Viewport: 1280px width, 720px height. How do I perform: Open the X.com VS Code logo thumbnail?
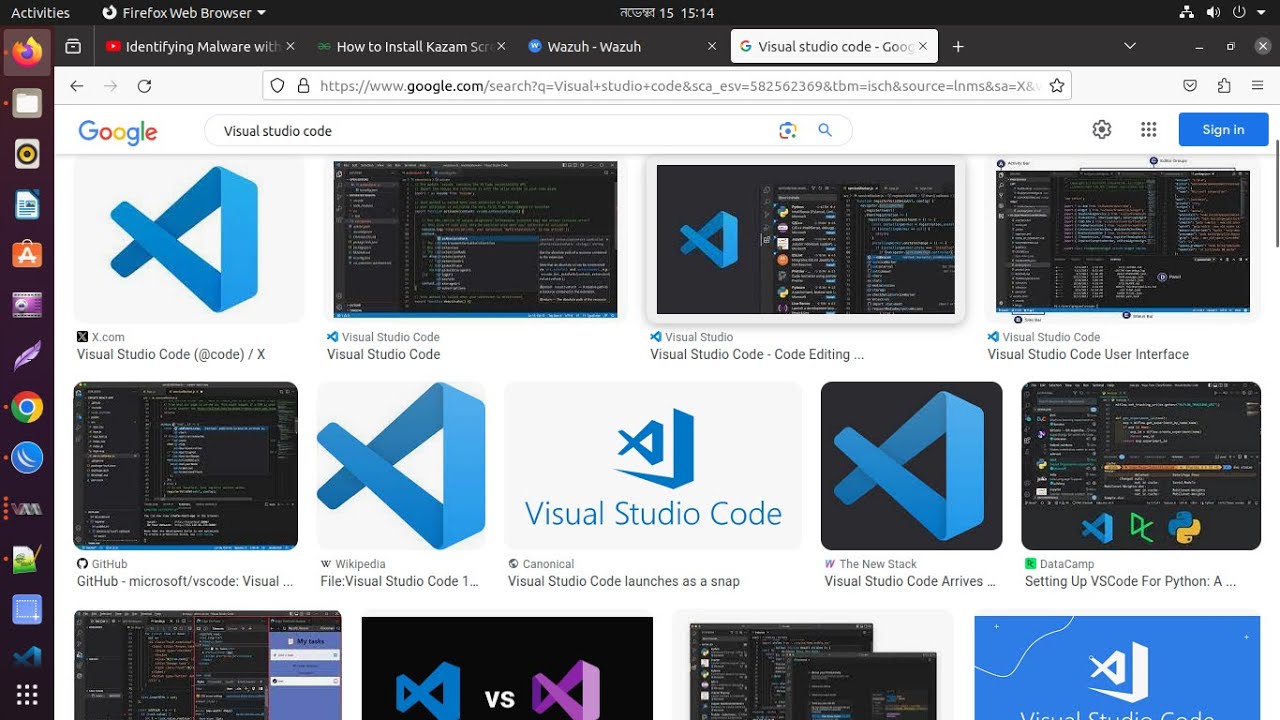(189, 240)
